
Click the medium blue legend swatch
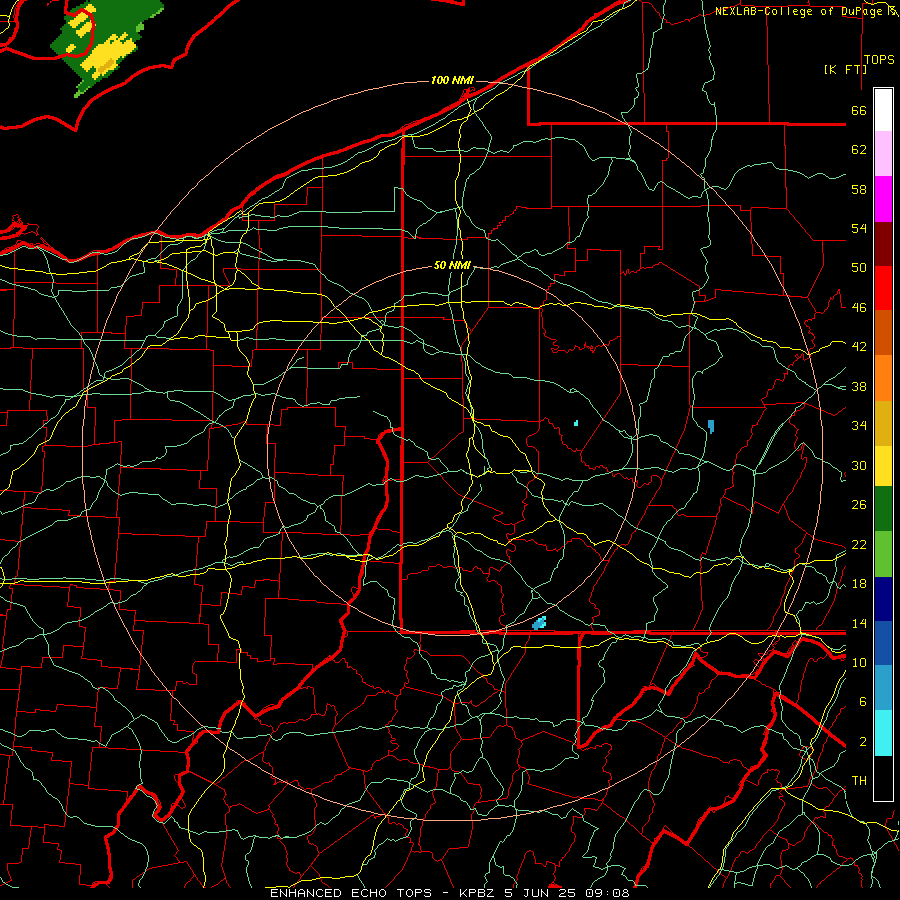[x=883, y=643]
